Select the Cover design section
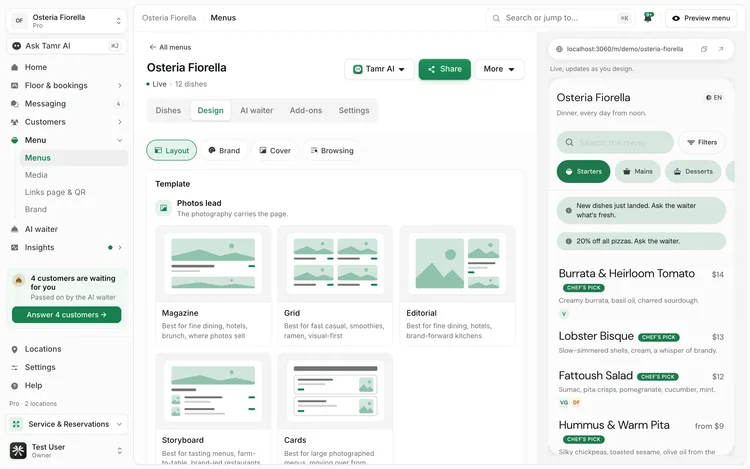750x469 pixels. 275,151
